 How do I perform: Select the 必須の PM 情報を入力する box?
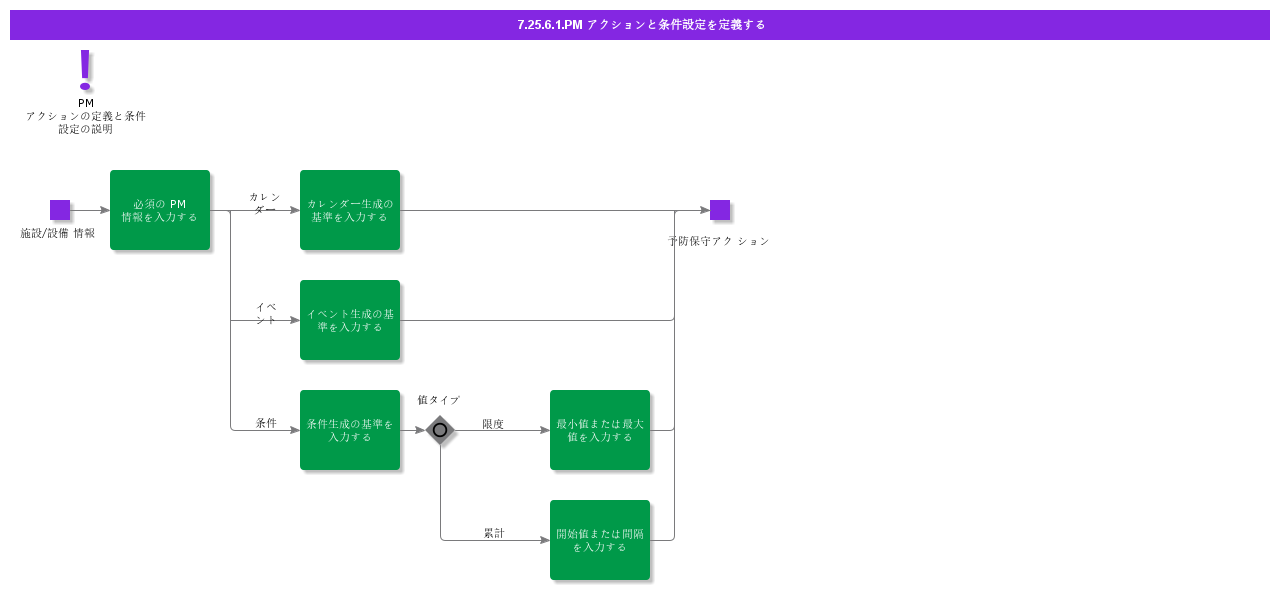tap(160, 210)
